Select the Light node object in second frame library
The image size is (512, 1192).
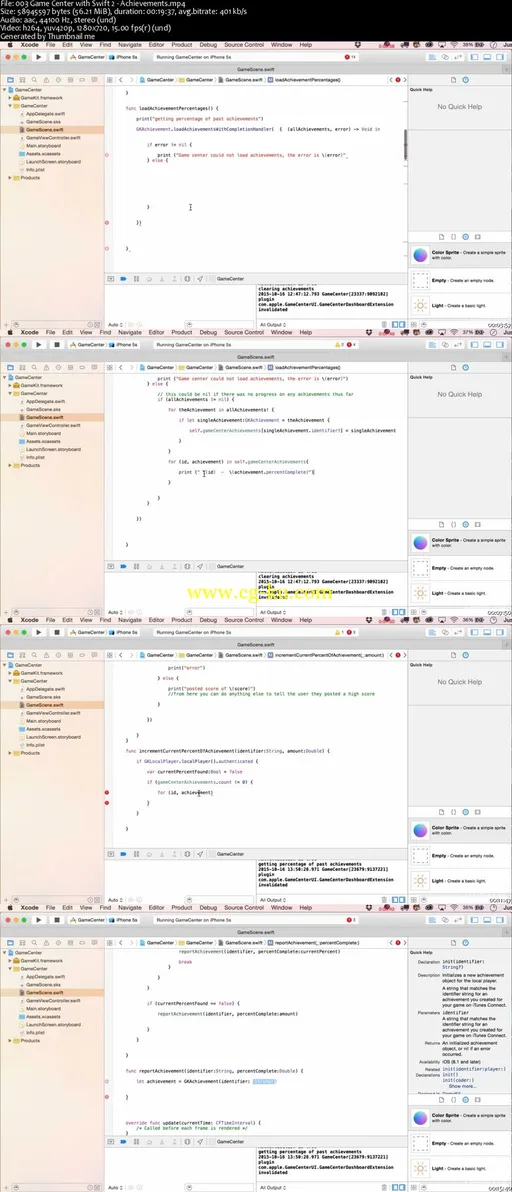tap(459, 593)
